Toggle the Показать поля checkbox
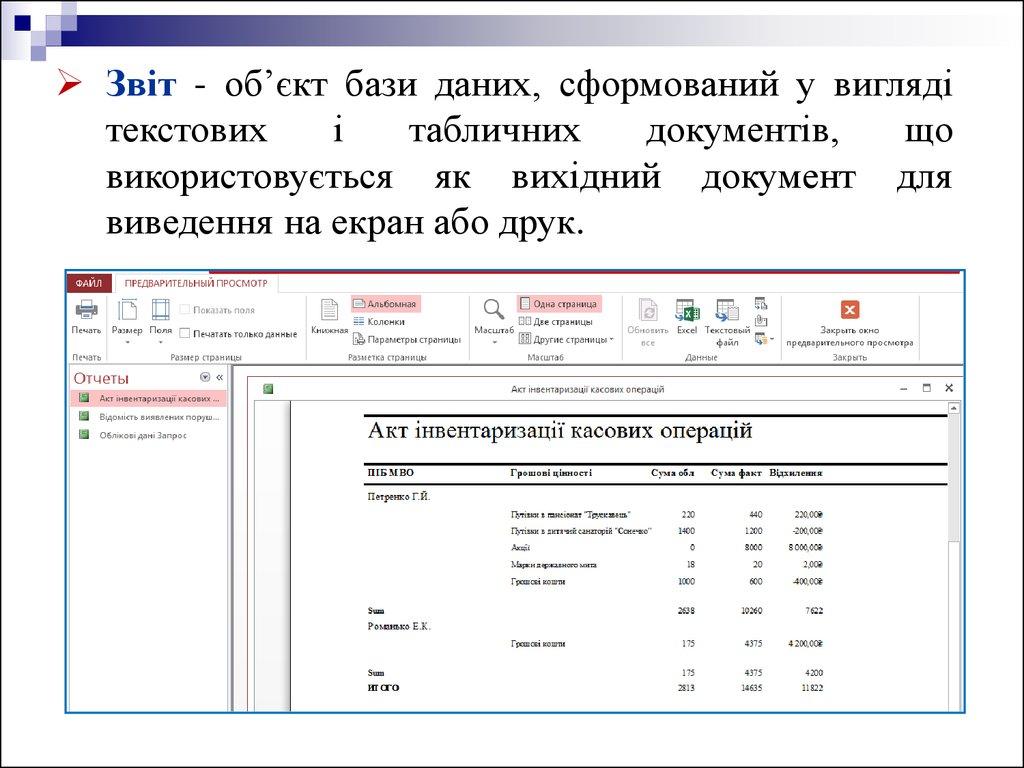The width and height of the screenshot is (1024, 768). tap(185, 310)
